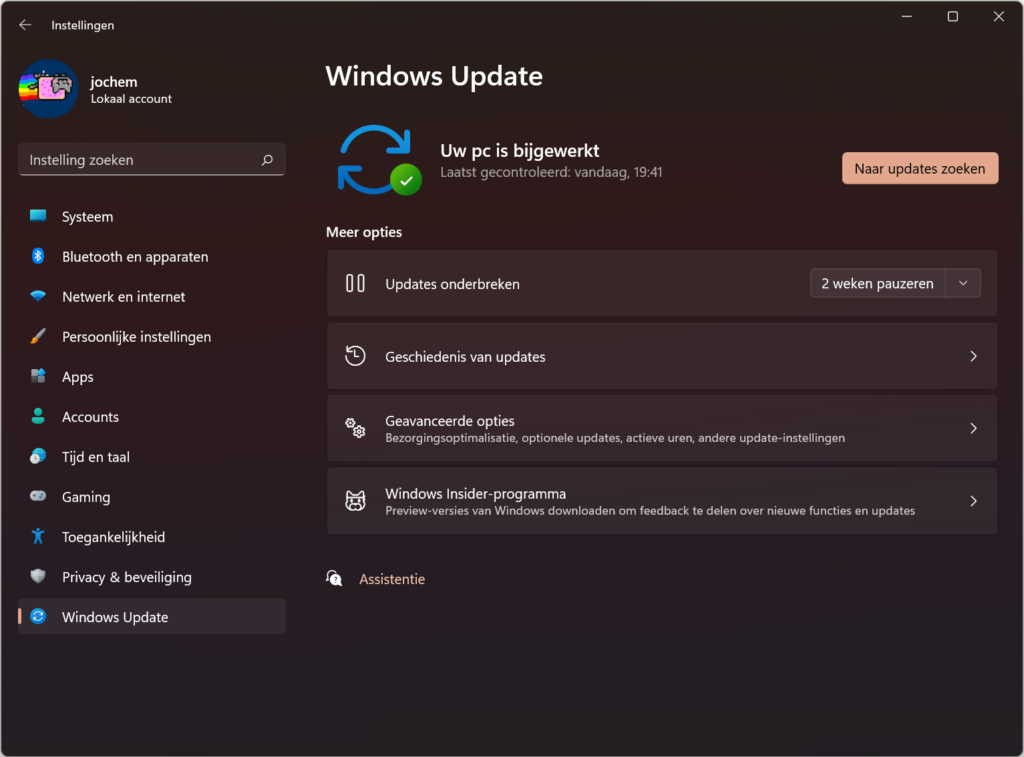Click chevron on Geschiedenis van updates row
The height and width of the screenshot is (757, 1024).
(x=973, y=356)
